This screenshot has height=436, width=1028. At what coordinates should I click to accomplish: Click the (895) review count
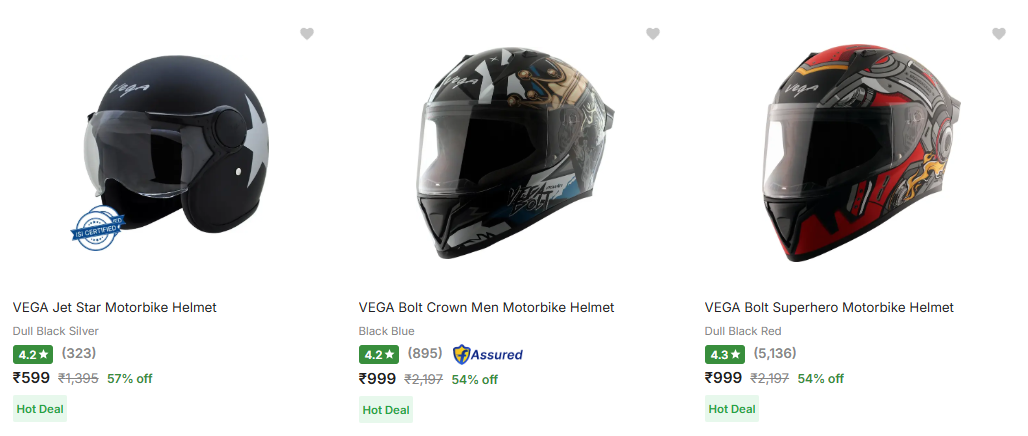click(x=425, y=353)
